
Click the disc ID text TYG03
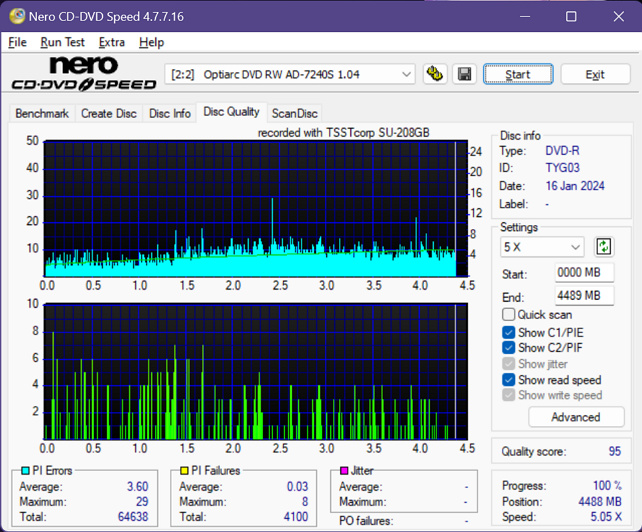563,168
